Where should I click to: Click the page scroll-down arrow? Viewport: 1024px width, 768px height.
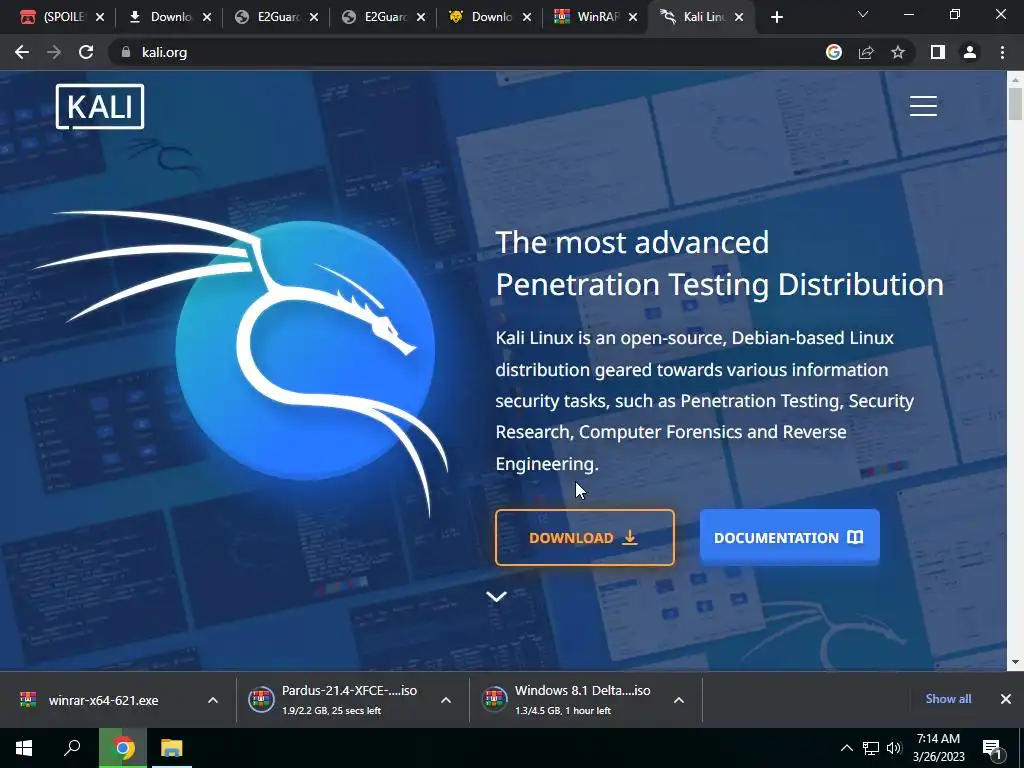1015,662
